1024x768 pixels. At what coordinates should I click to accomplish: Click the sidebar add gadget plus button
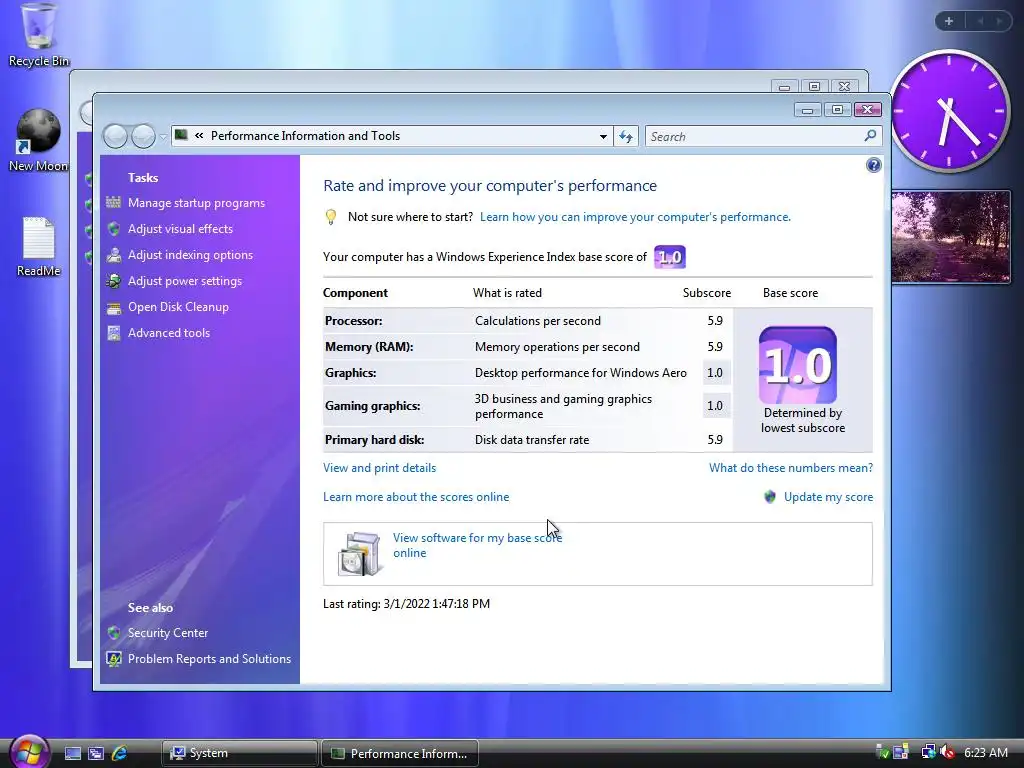pos(949,21)
